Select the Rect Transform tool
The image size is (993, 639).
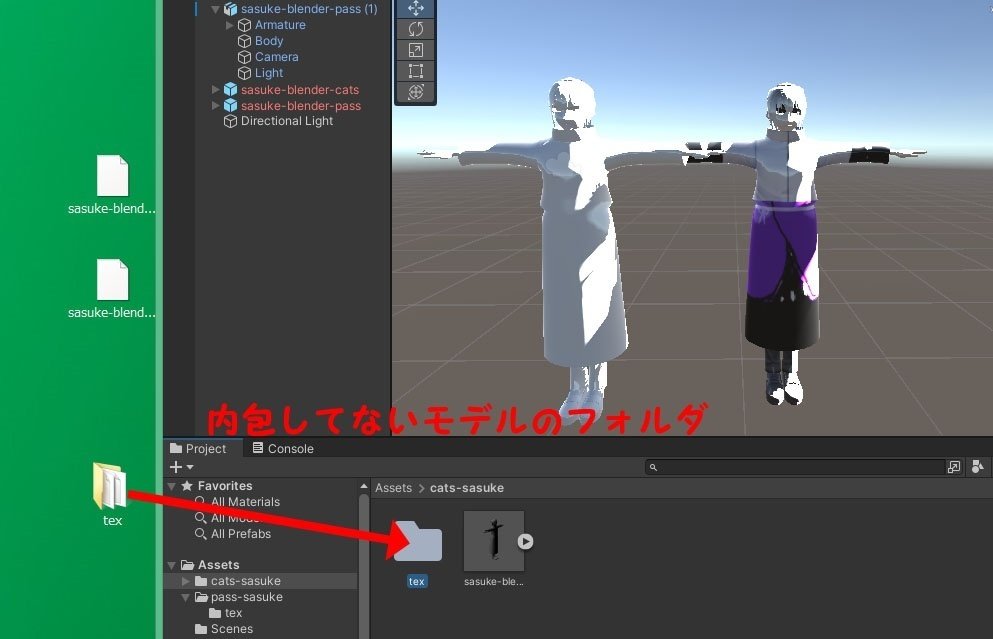[415, 71]
